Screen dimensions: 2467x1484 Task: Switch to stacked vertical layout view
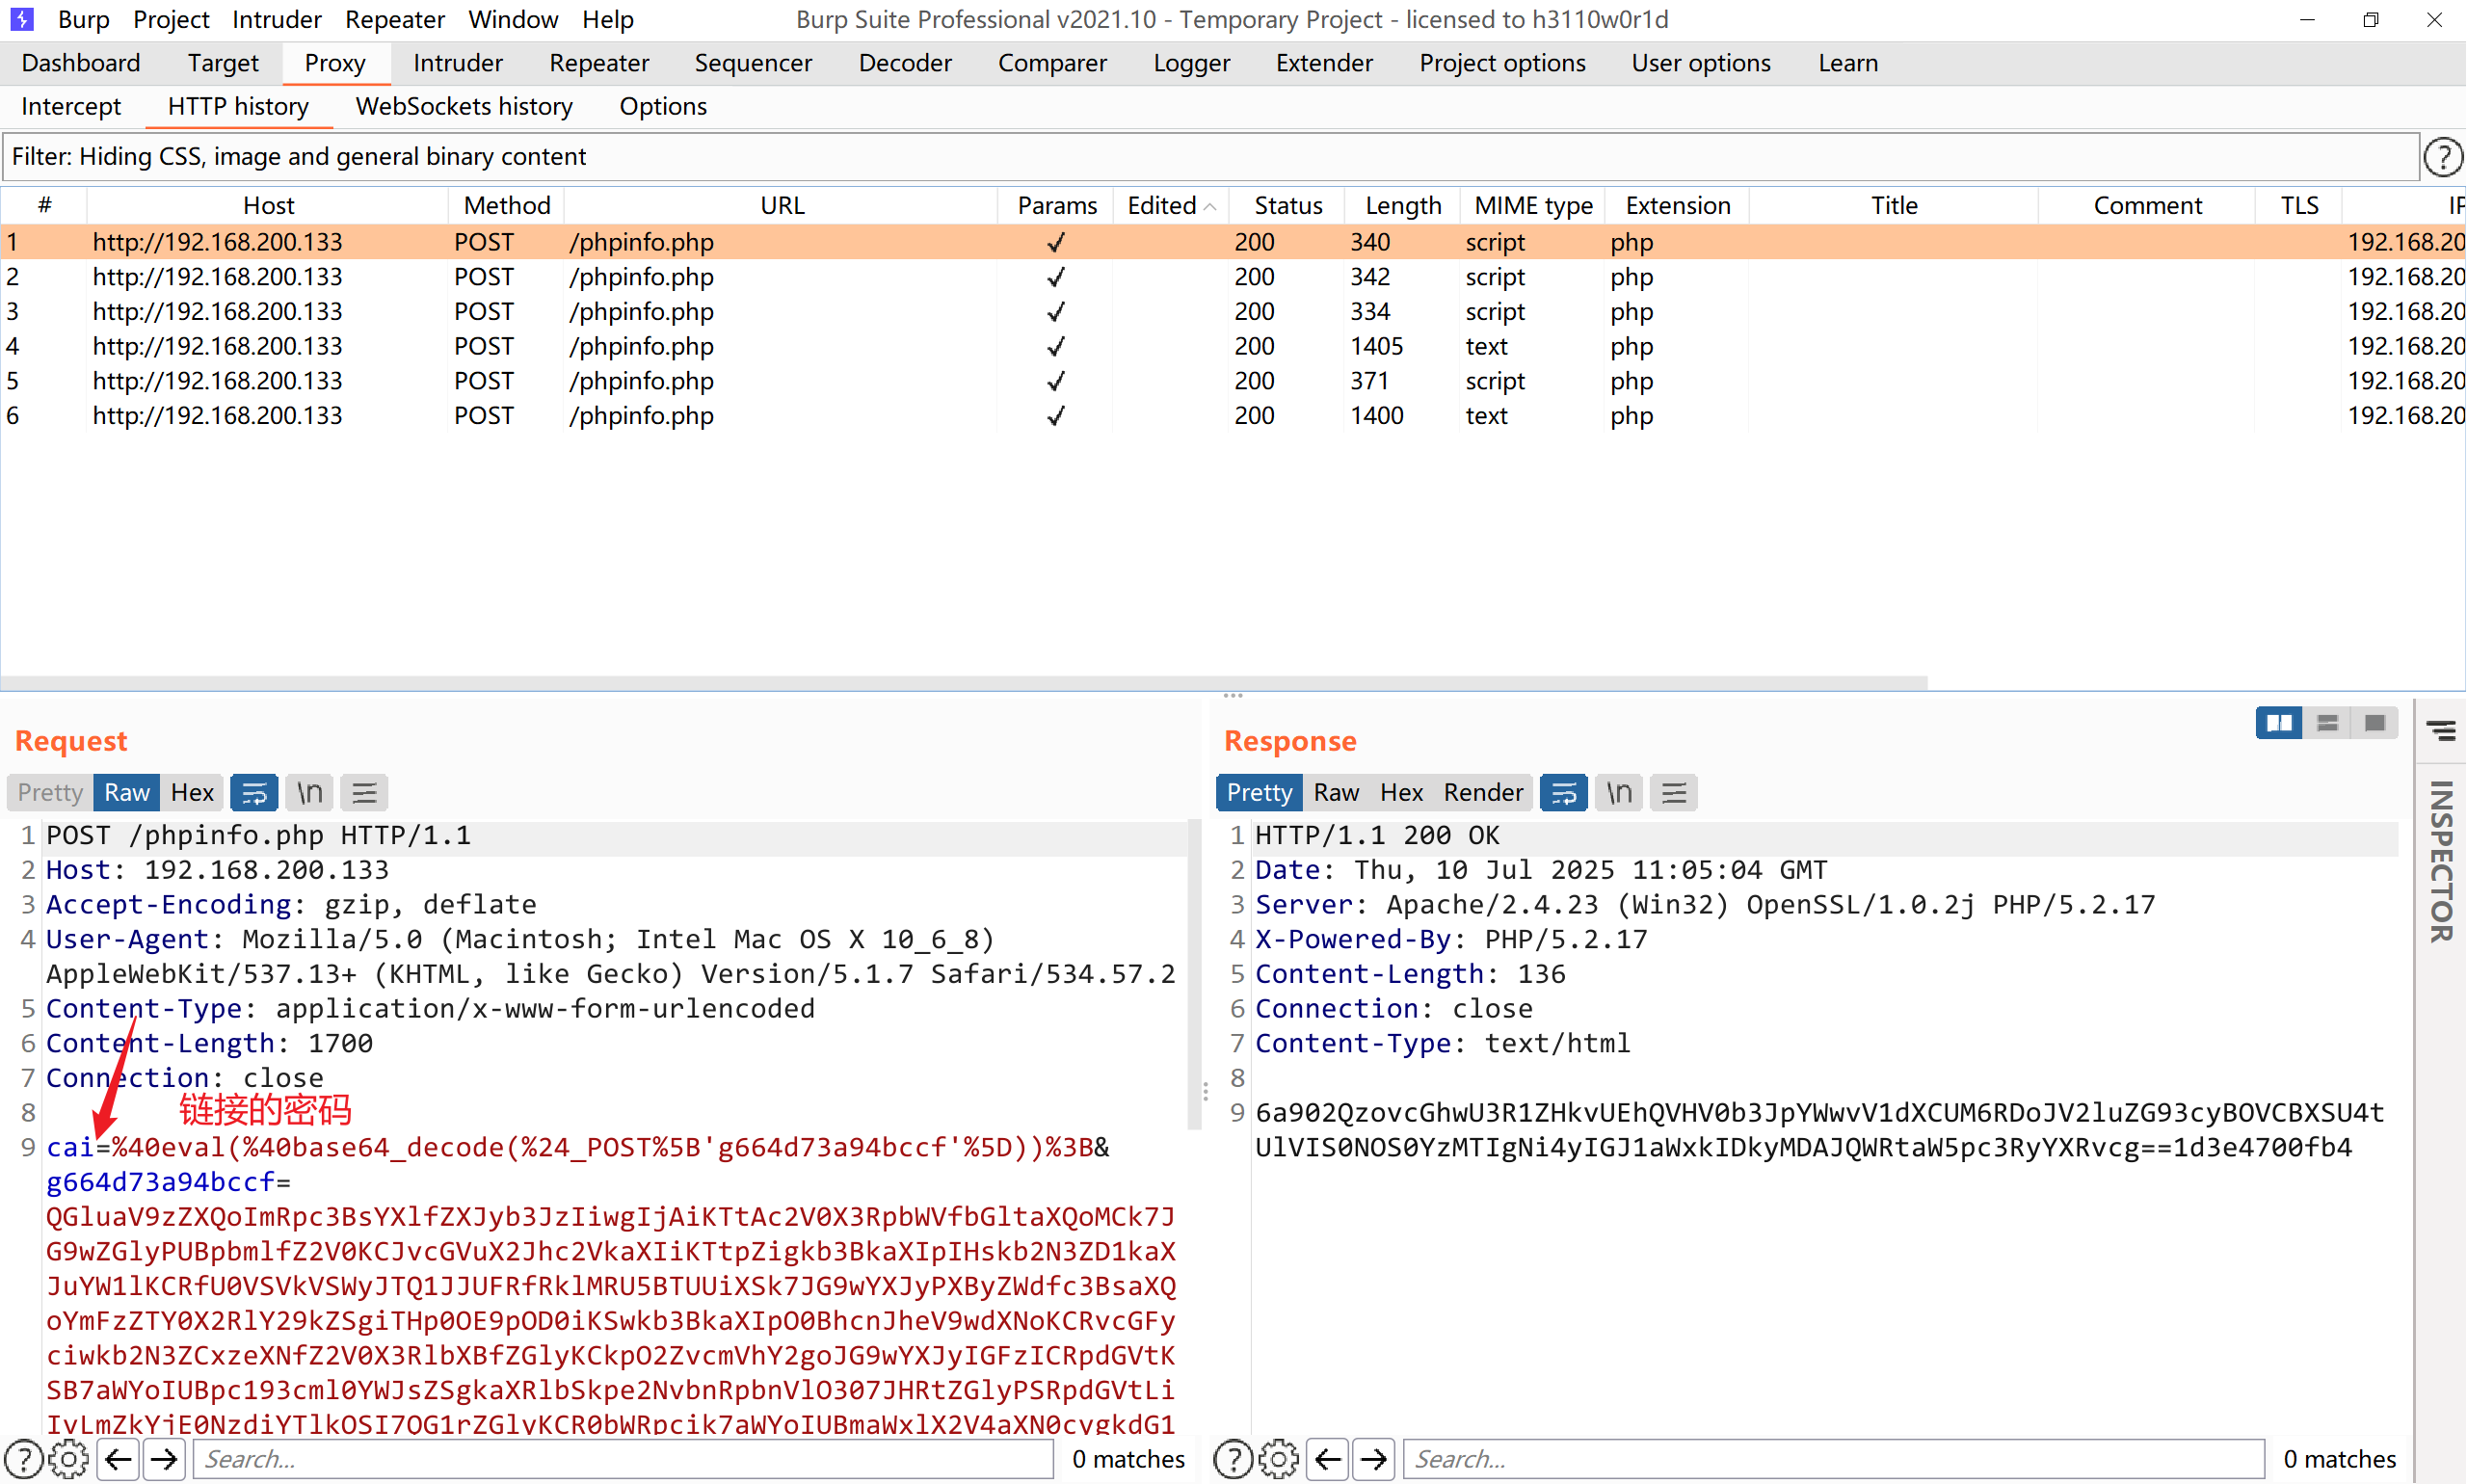click(2326, 723)
